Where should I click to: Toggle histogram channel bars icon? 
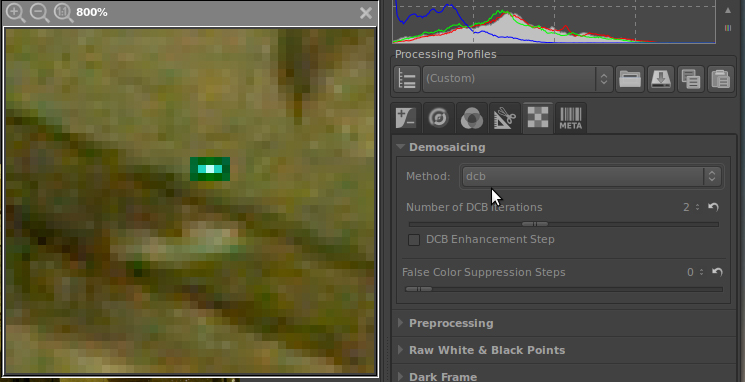click(728, 29)
